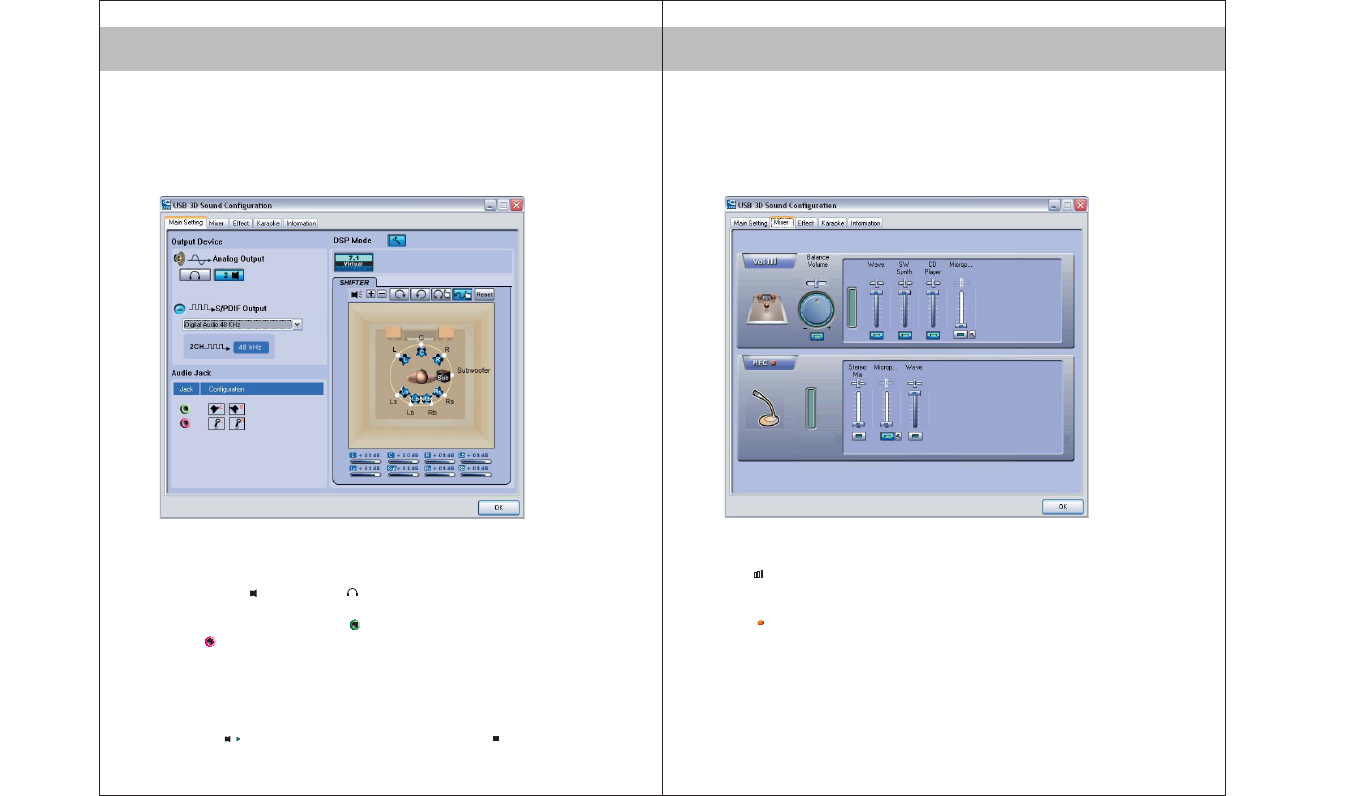This screenshot has height=796, width=1346.
Task: Toggle mute under playback Wave slider
Action: pyautogui.click(x=877, y=335)
